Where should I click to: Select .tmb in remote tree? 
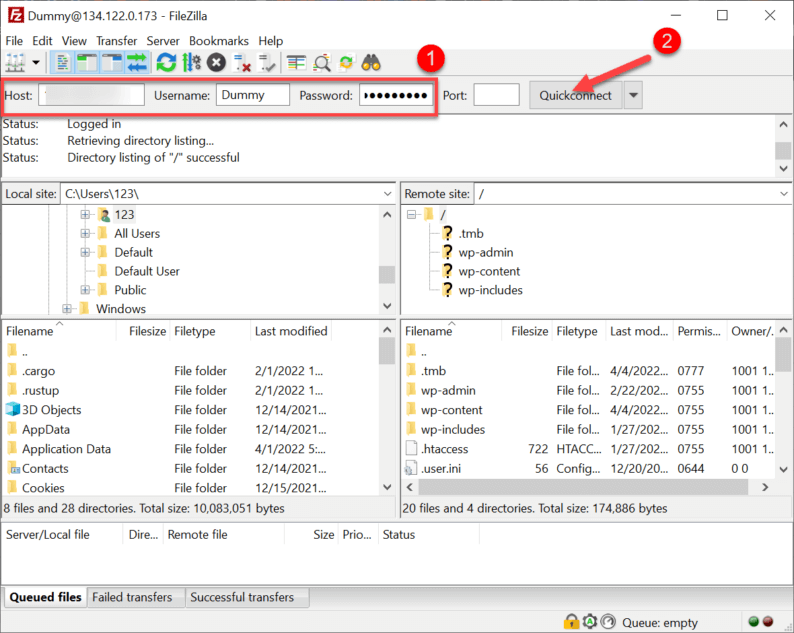(x=471, y=233)
